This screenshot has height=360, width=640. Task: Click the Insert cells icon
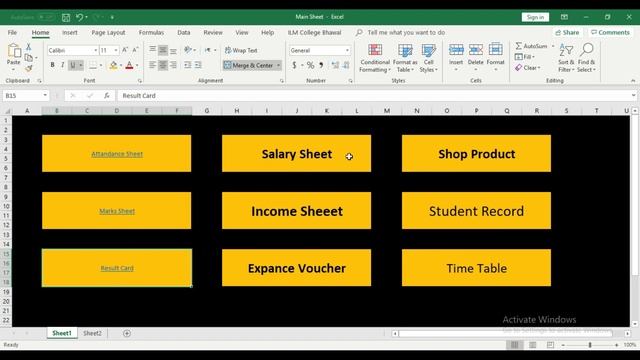(x=456, y=50)
